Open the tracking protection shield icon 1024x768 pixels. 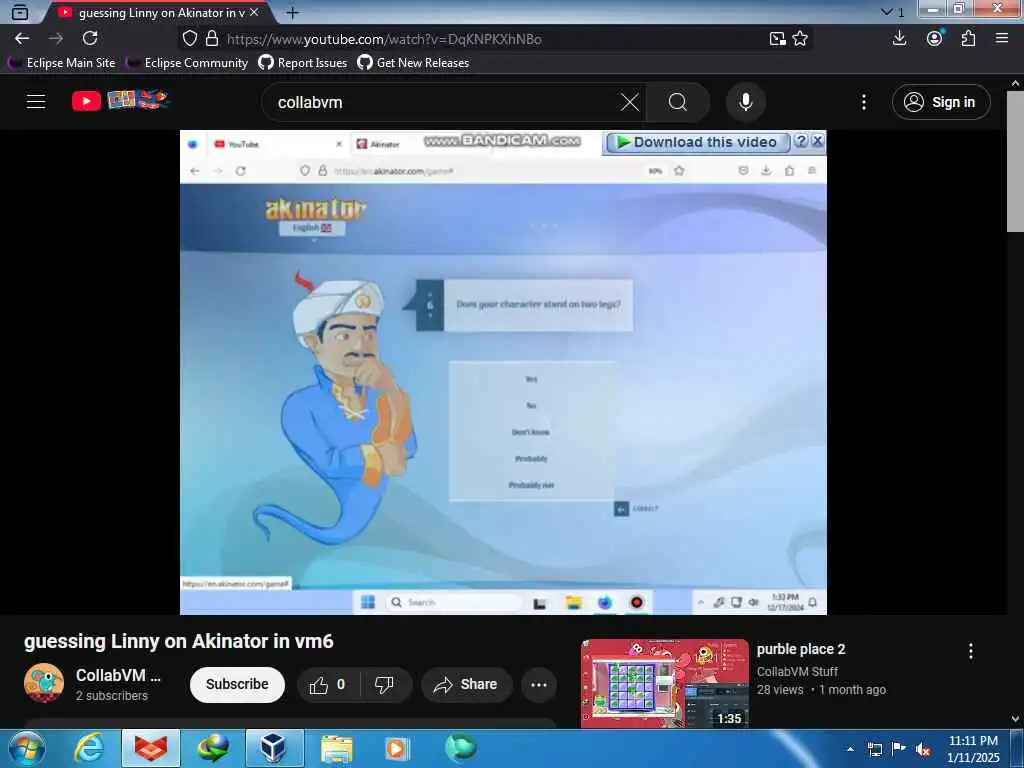[x=189, y=39]
